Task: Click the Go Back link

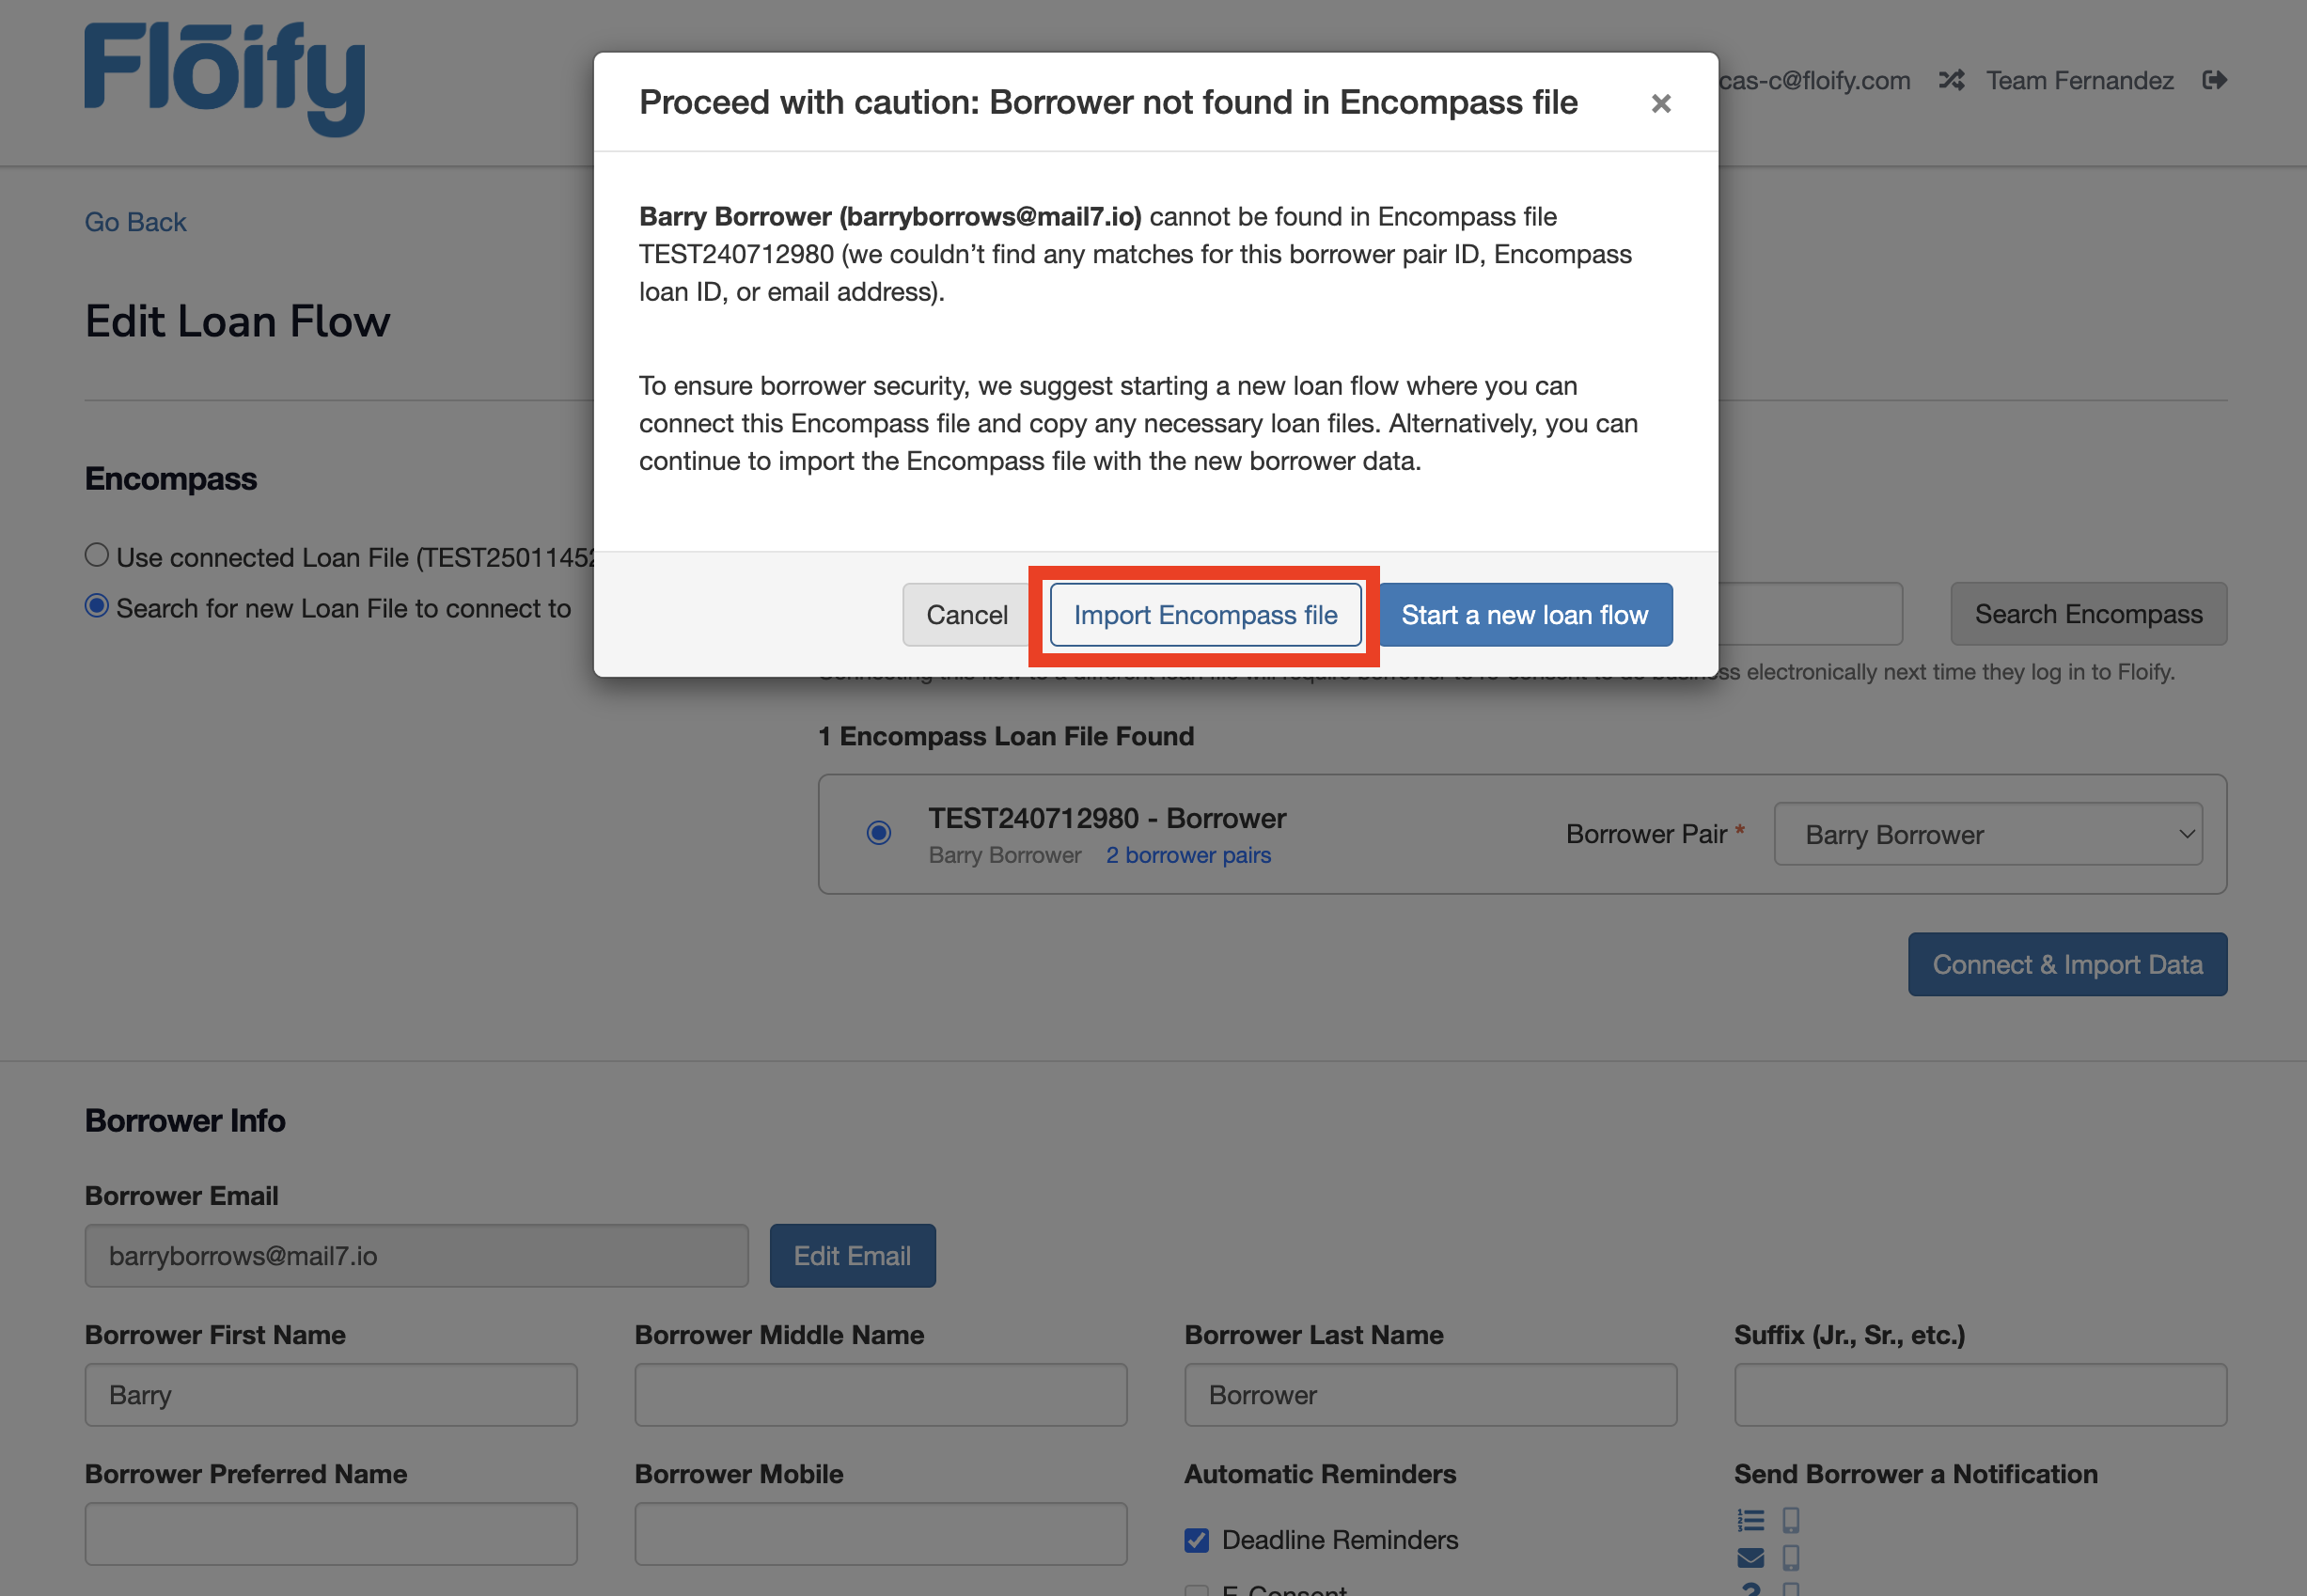Action: pyautogui.click(x=135, y=222)
